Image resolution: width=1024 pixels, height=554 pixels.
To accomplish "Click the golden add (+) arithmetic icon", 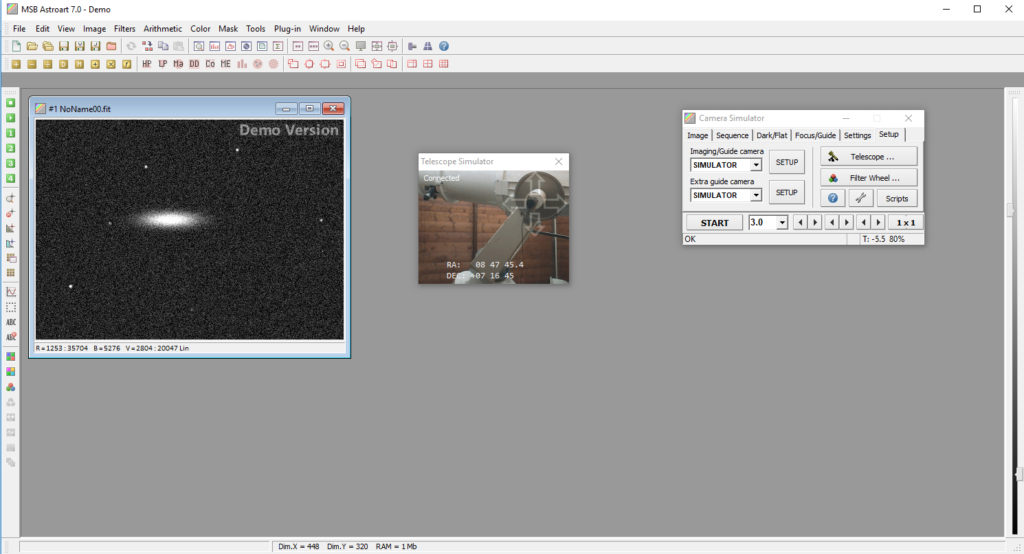I will [x=16, y=64].
